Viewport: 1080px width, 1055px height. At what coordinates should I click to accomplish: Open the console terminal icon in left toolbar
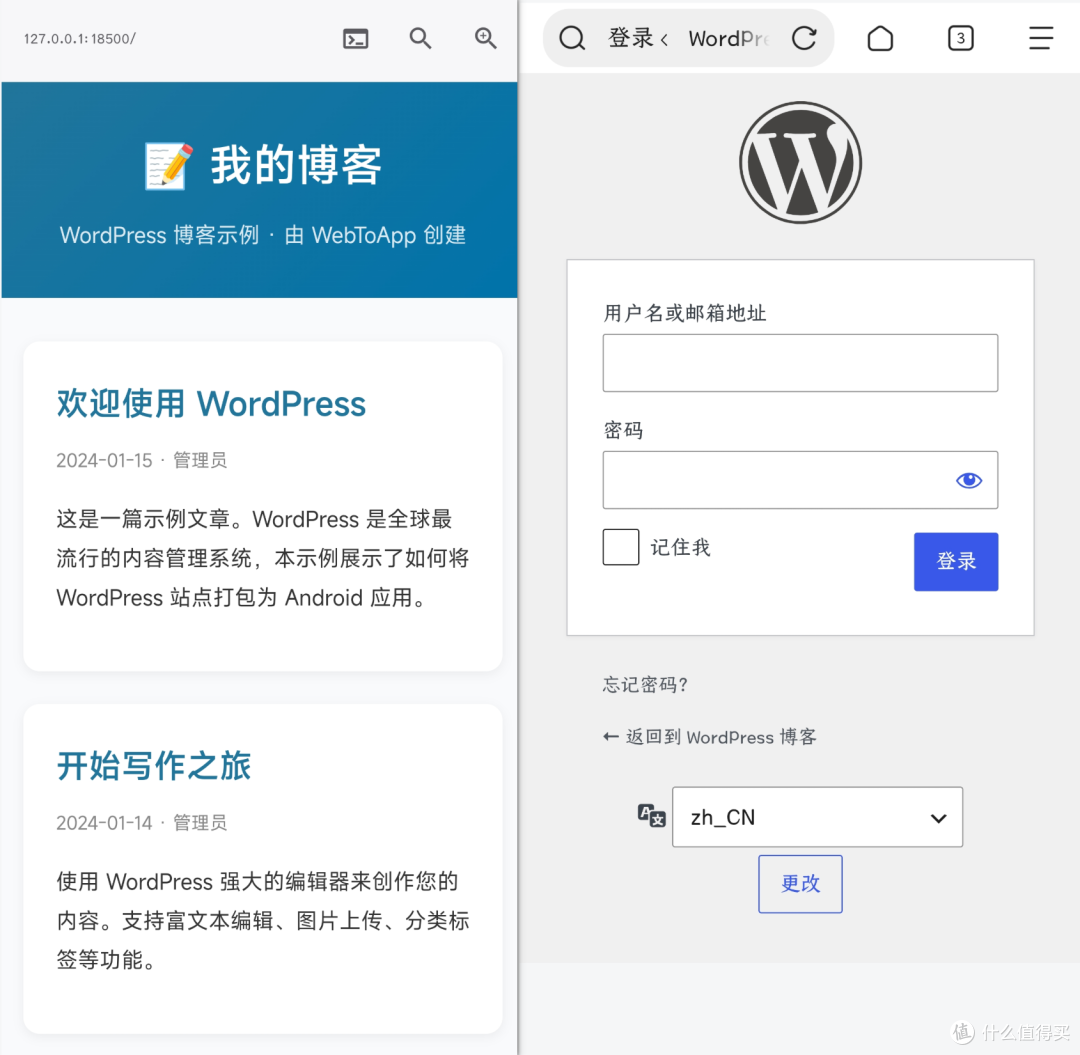click(x=355, y=39)
